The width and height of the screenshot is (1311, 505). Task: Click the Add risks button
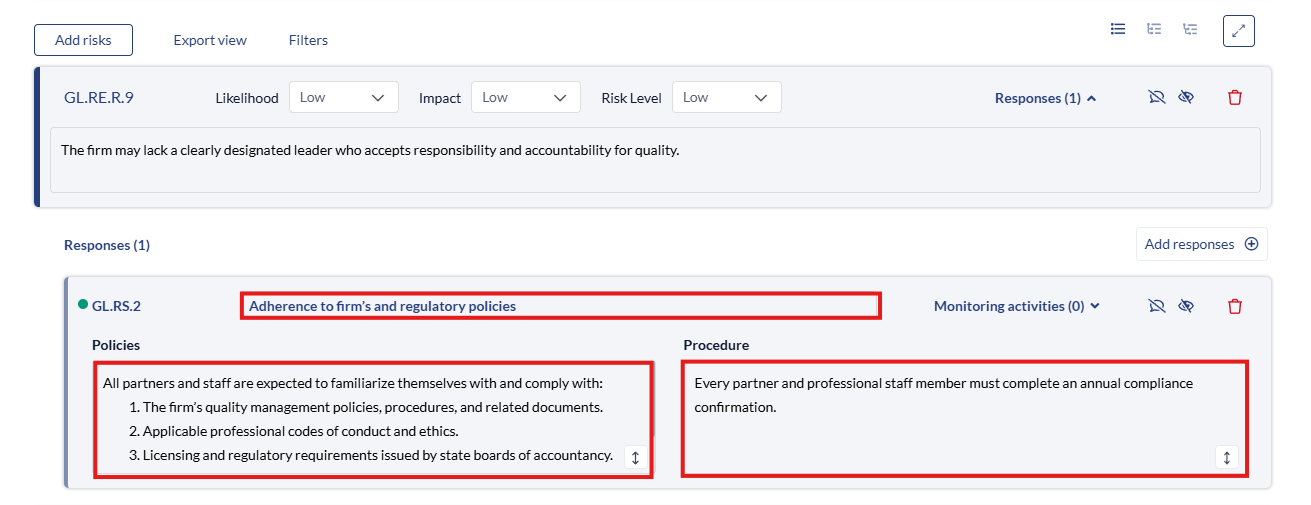(83, 40)
